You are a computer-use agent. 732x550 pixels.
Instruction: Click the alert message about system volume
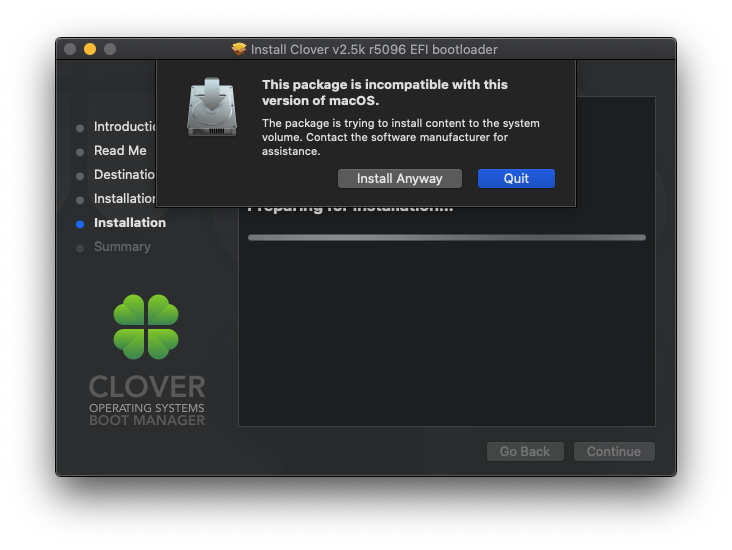coord(401,137)
